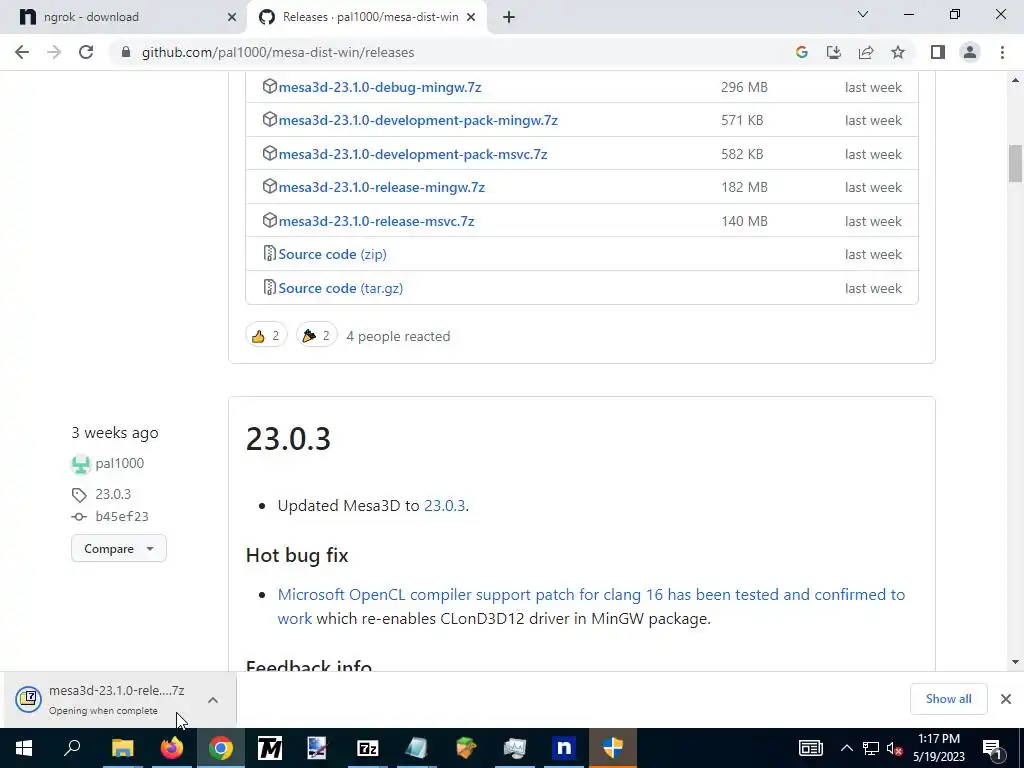The height and width of the screenshot is (768, 1024).
Task: Switch to the ngrok - download tab
Action: pyautogui.click(x=123, y=17)
